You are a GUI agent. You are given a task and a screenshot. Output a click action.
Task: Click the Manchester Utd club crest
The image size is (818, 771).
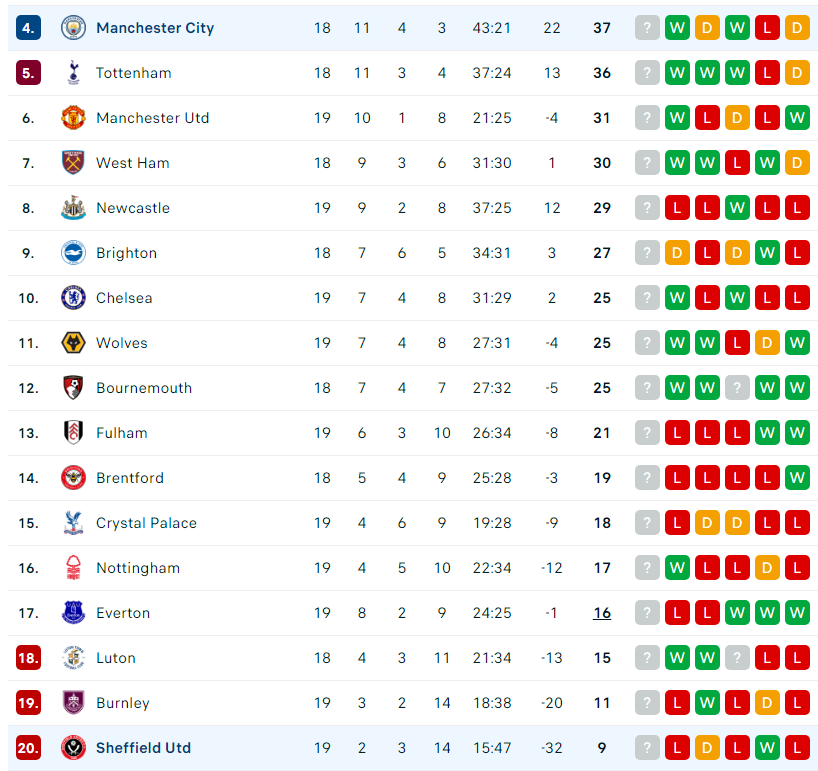[73, 118]
